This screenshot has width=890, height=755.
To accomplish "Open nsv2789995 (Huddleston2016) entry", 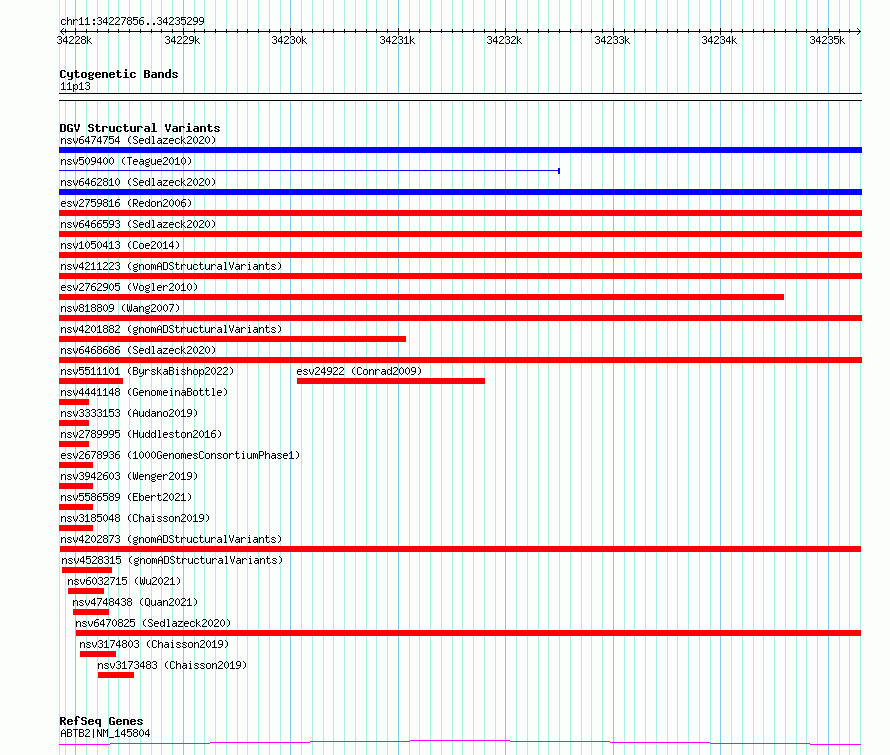I will coord(141,434).
